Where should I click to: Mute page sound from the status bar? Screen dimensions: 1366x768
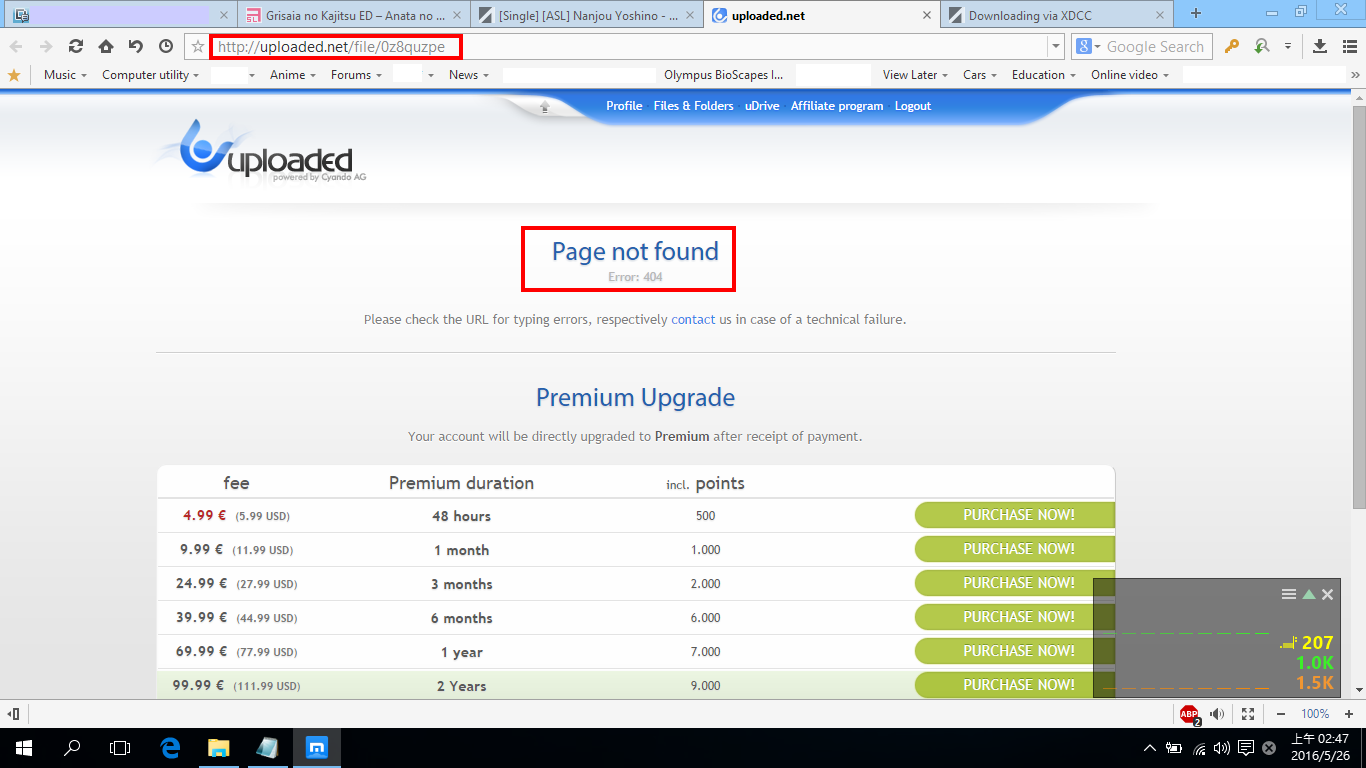pos(1217,714)
